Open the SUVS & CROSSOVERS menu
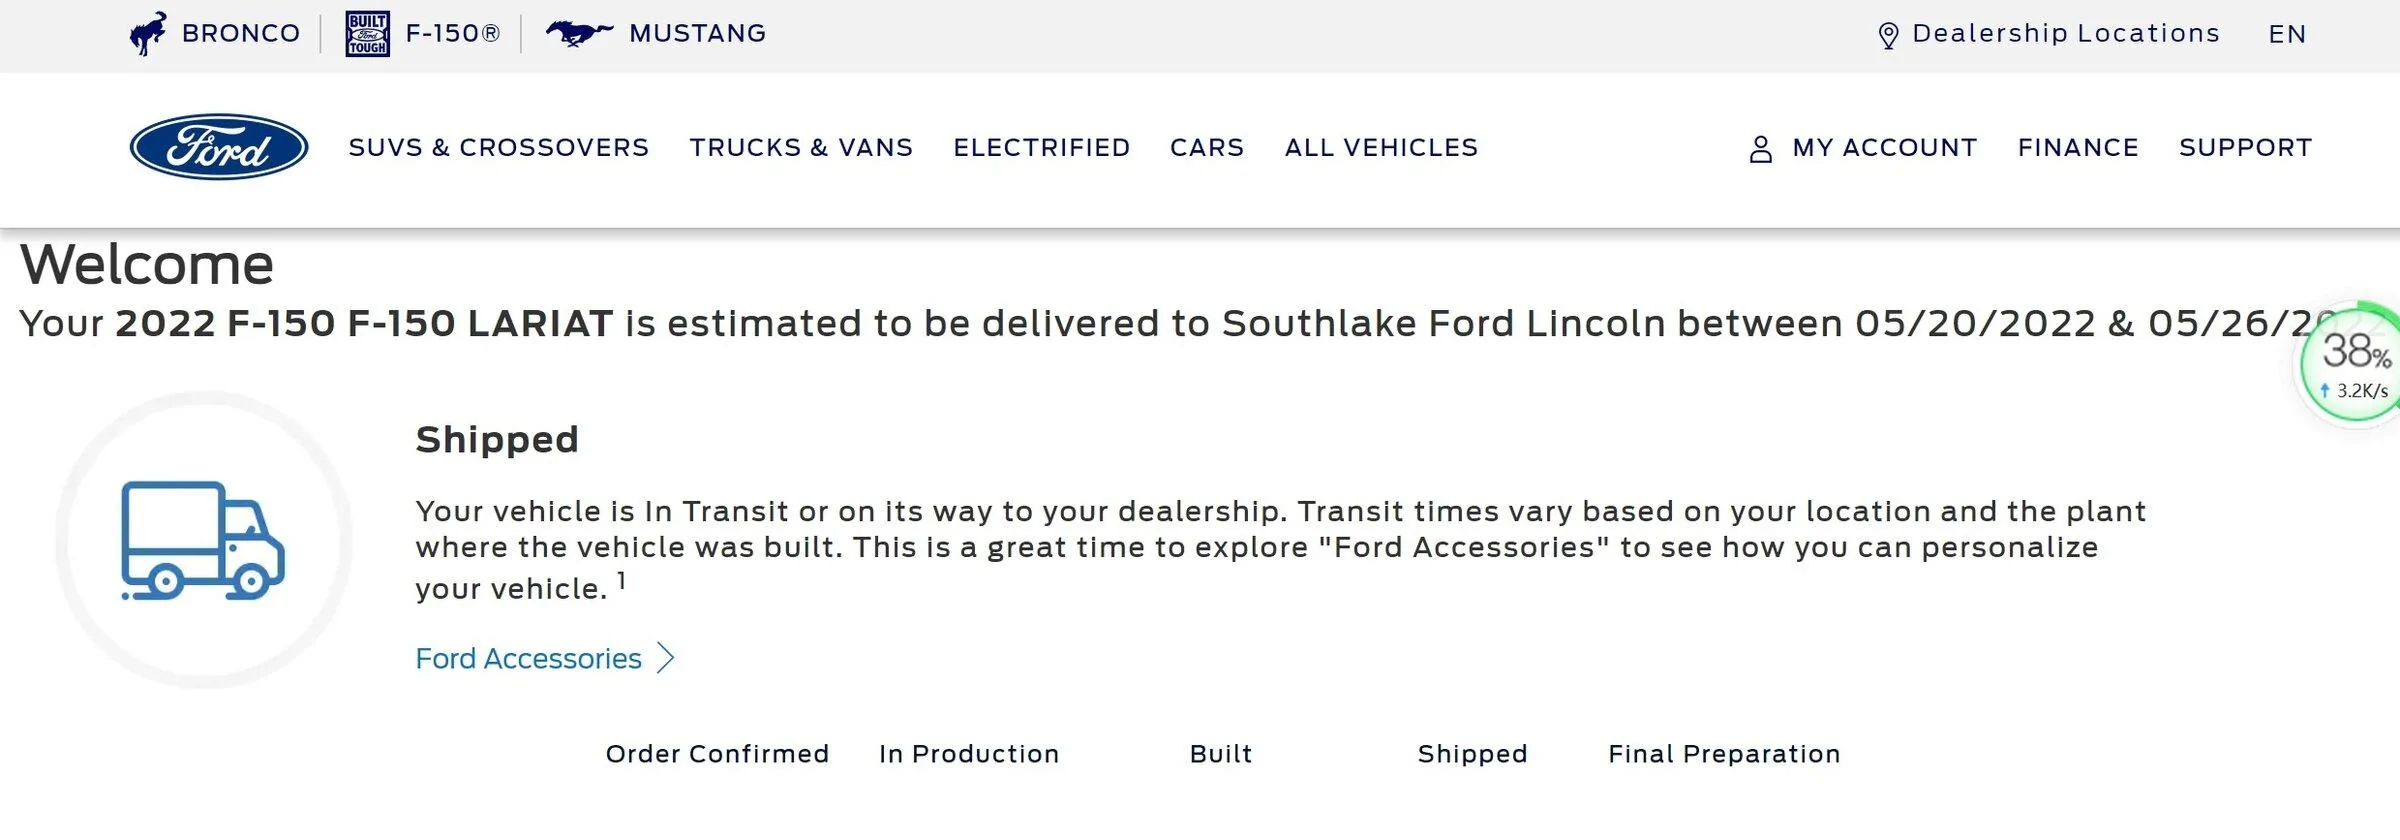Viewport: 2400px width, 840px height. coord(498,147)
